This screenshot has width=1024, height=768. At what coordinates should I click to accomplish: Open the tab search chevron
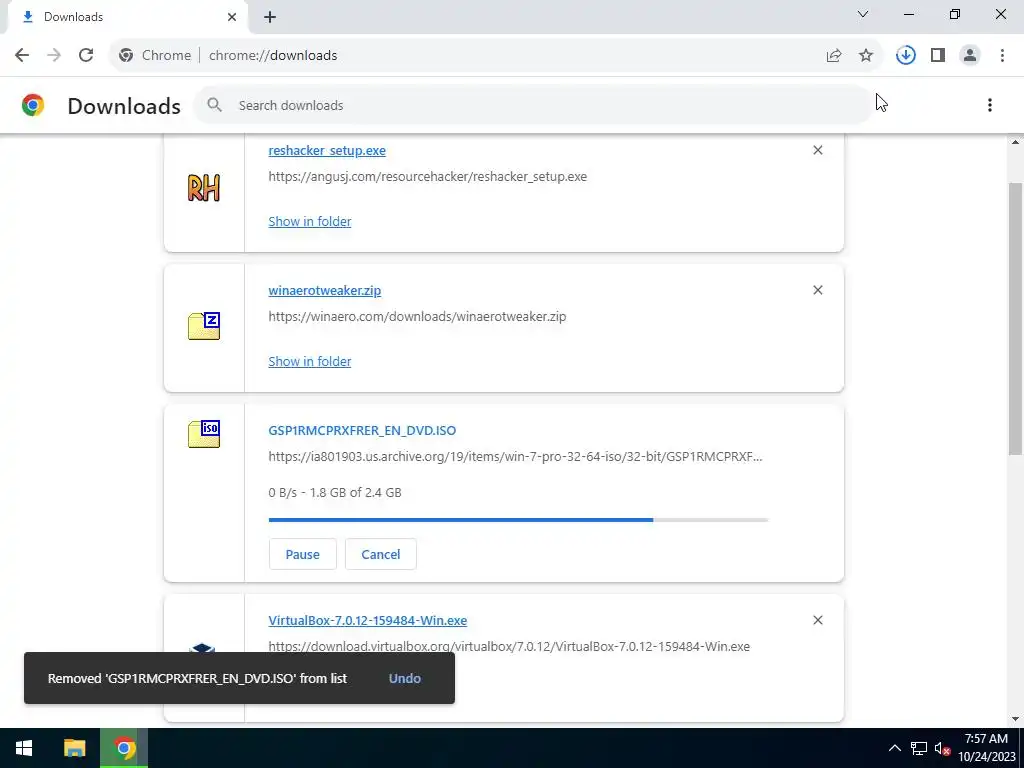[x=863, y=14]
